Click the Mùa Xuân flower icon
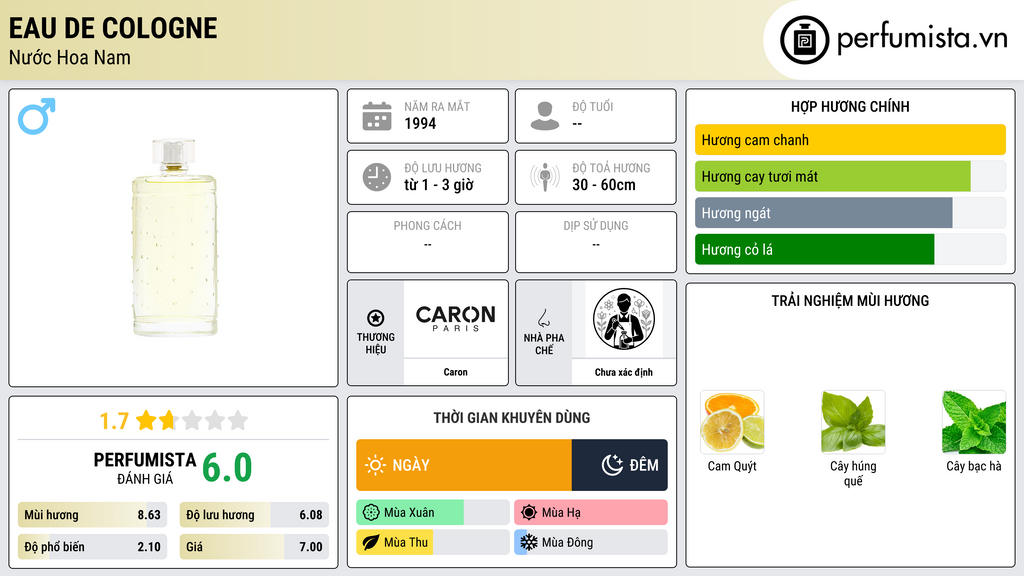 coord(371,513)
